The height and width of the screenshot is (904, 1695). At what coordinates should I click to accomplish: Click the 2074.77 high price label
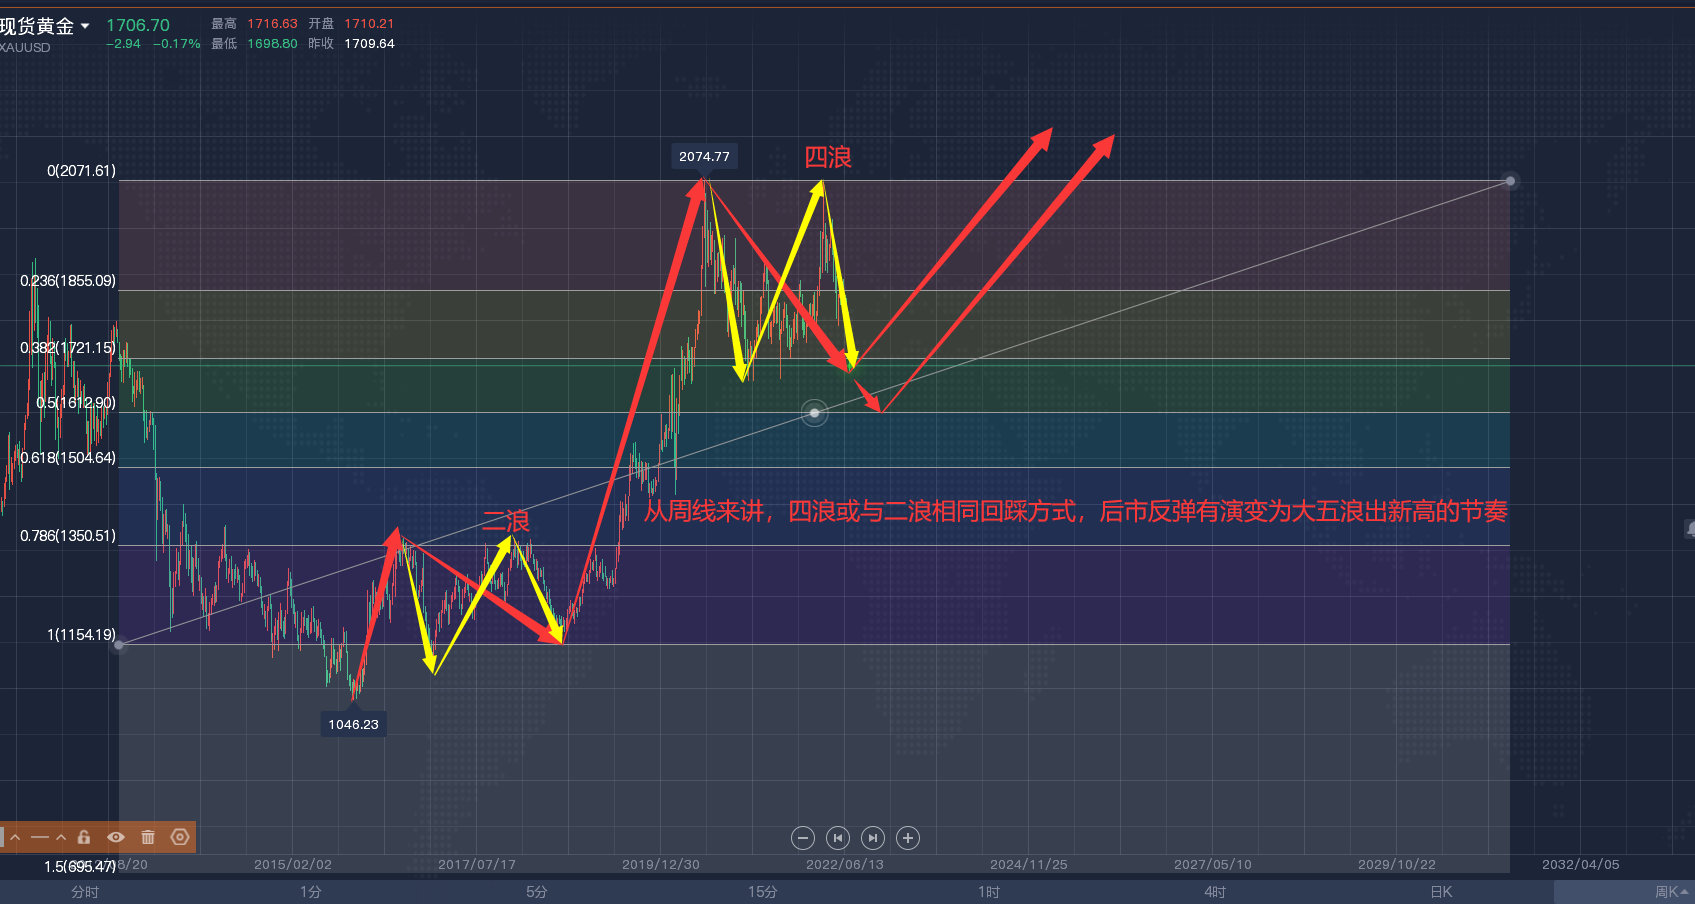click(x=704, y=156)
